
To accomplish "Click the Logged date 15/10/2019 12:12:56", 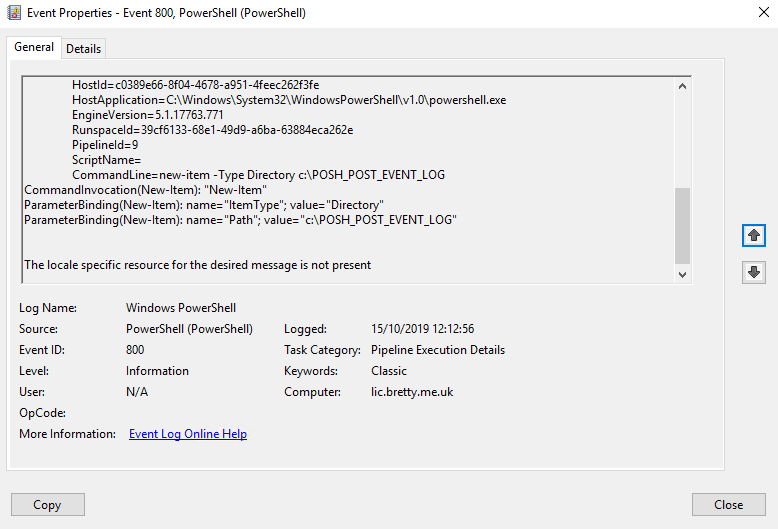I will coord(422,329).
